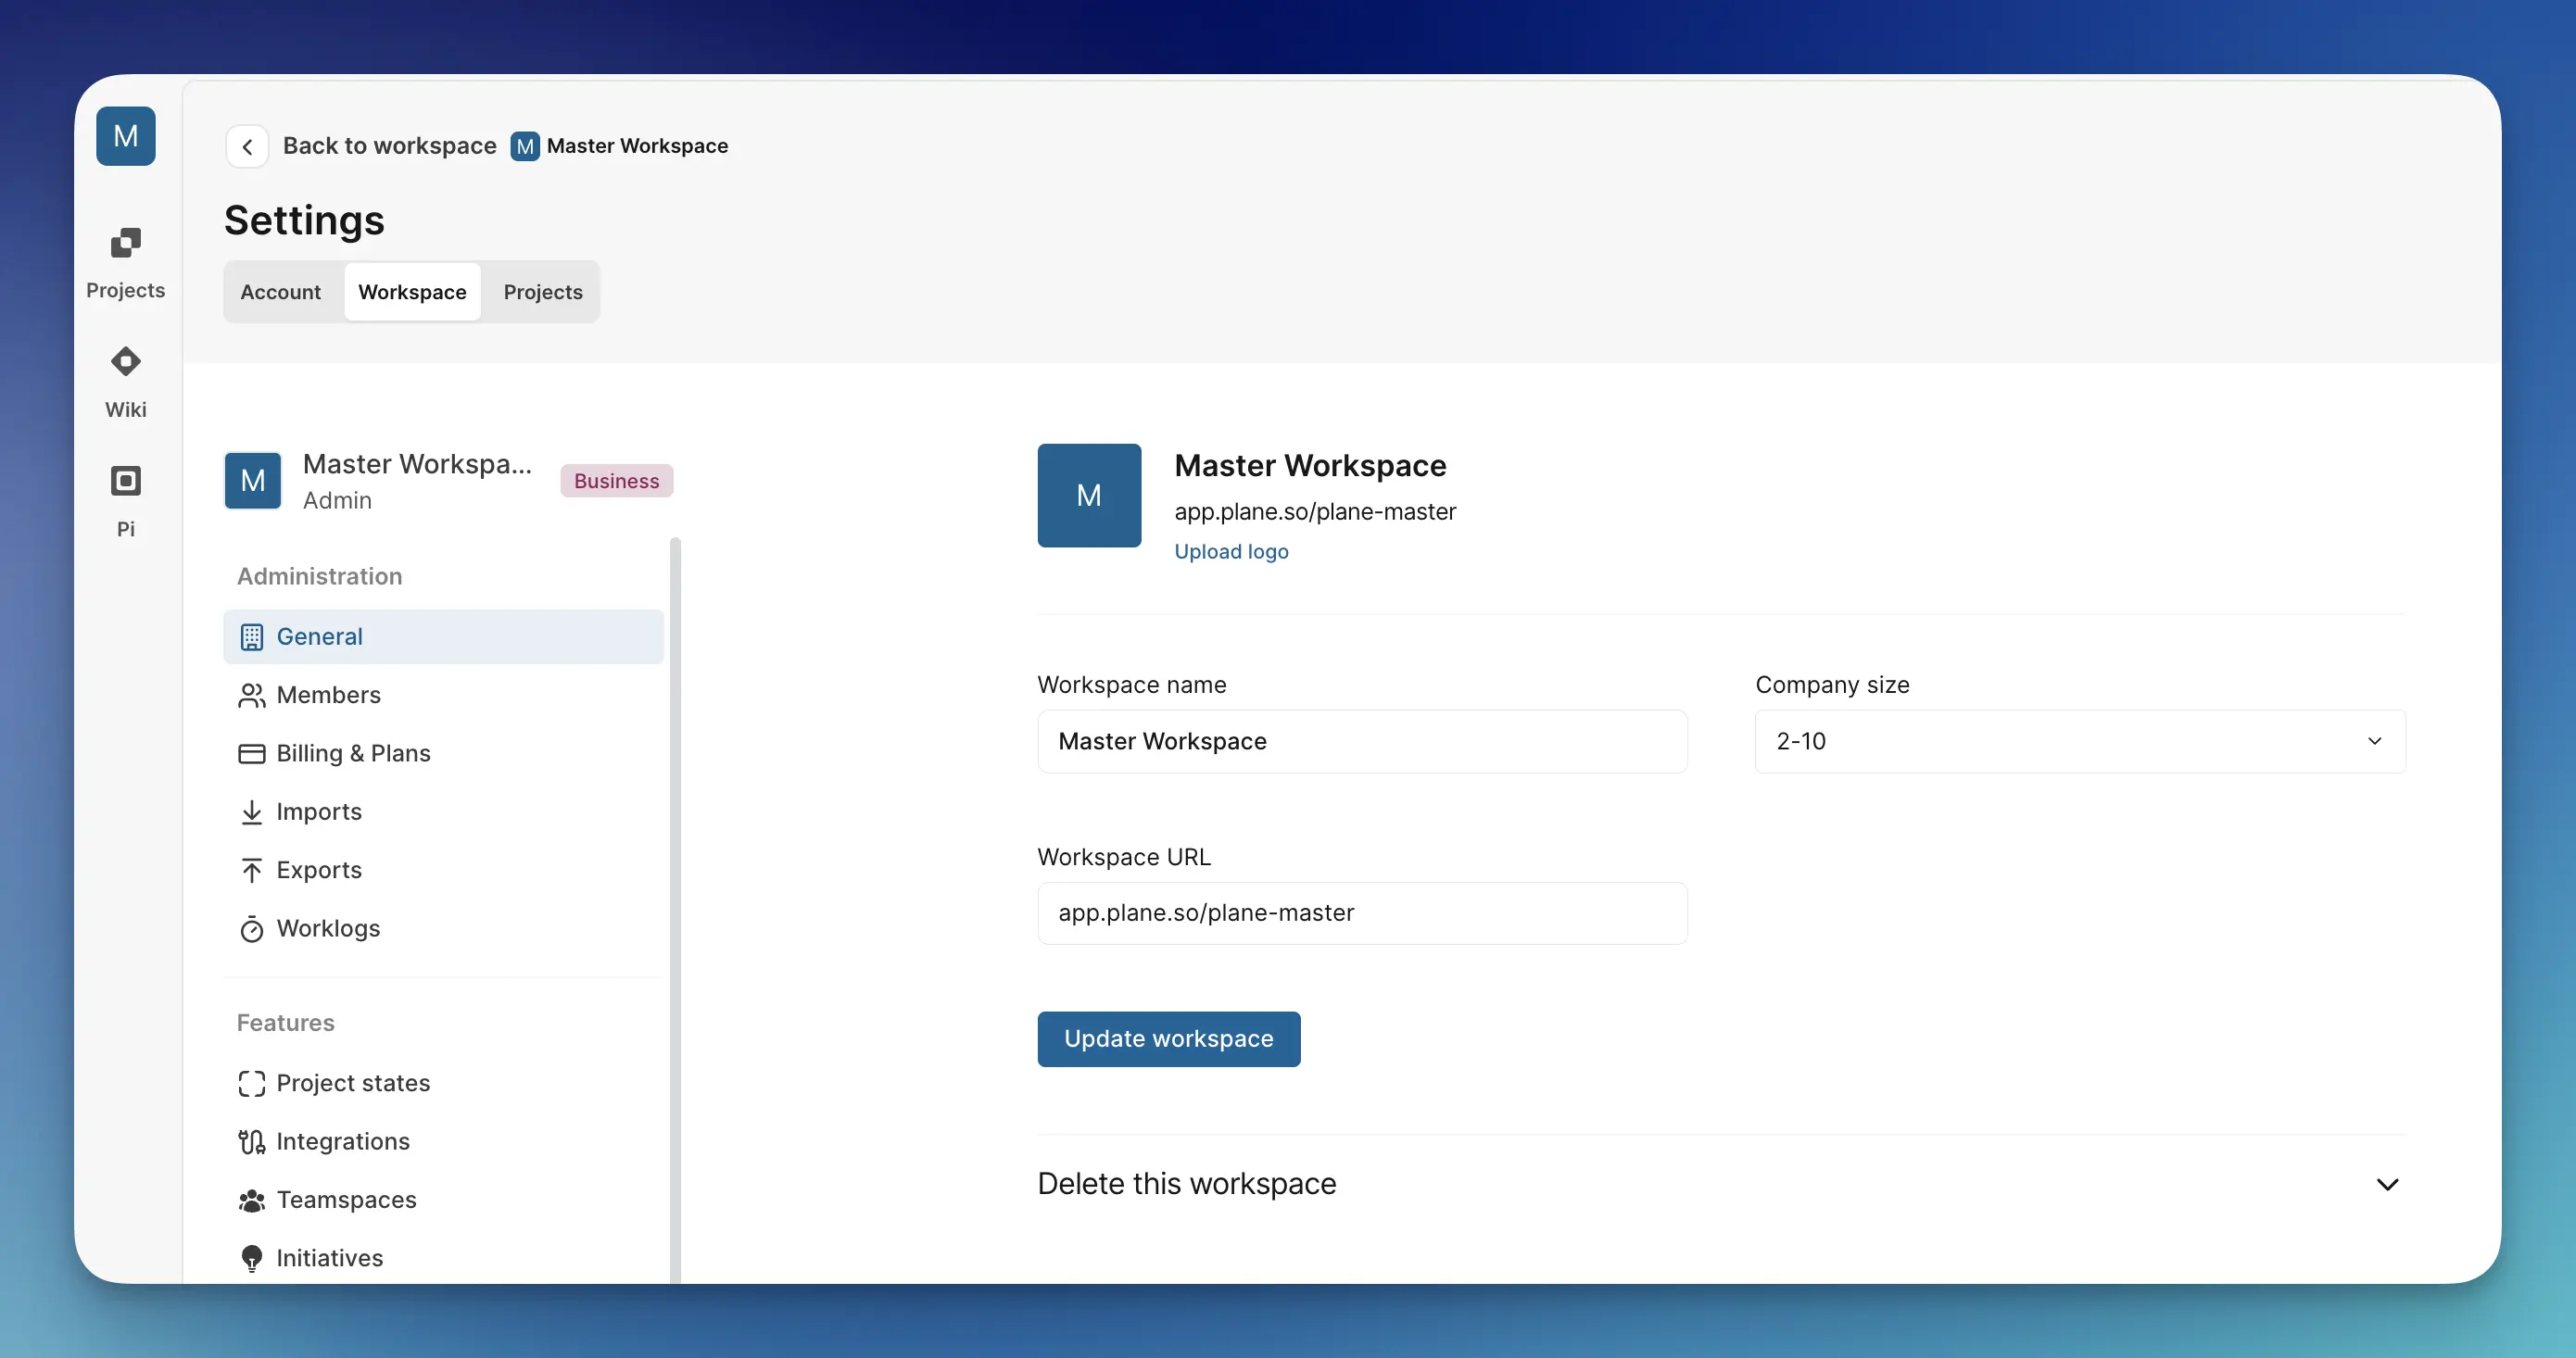The image size is (2576, 1358).
Task: Switch to the Account settings tab
Action: [280, 292]
